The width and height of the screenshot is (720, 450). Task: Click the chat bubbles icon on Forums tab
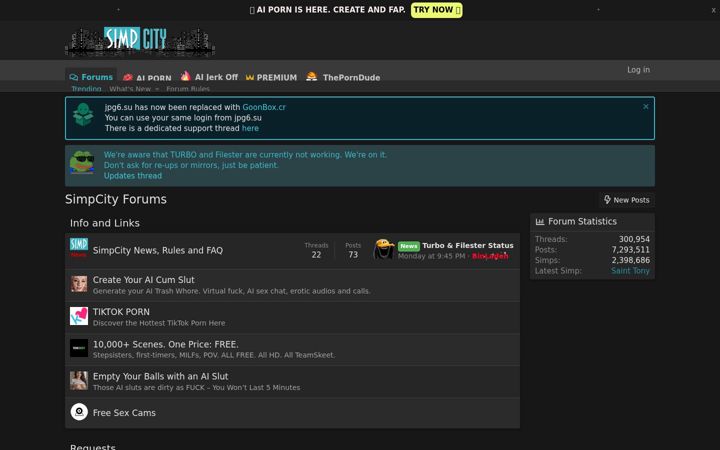point(73,77)
